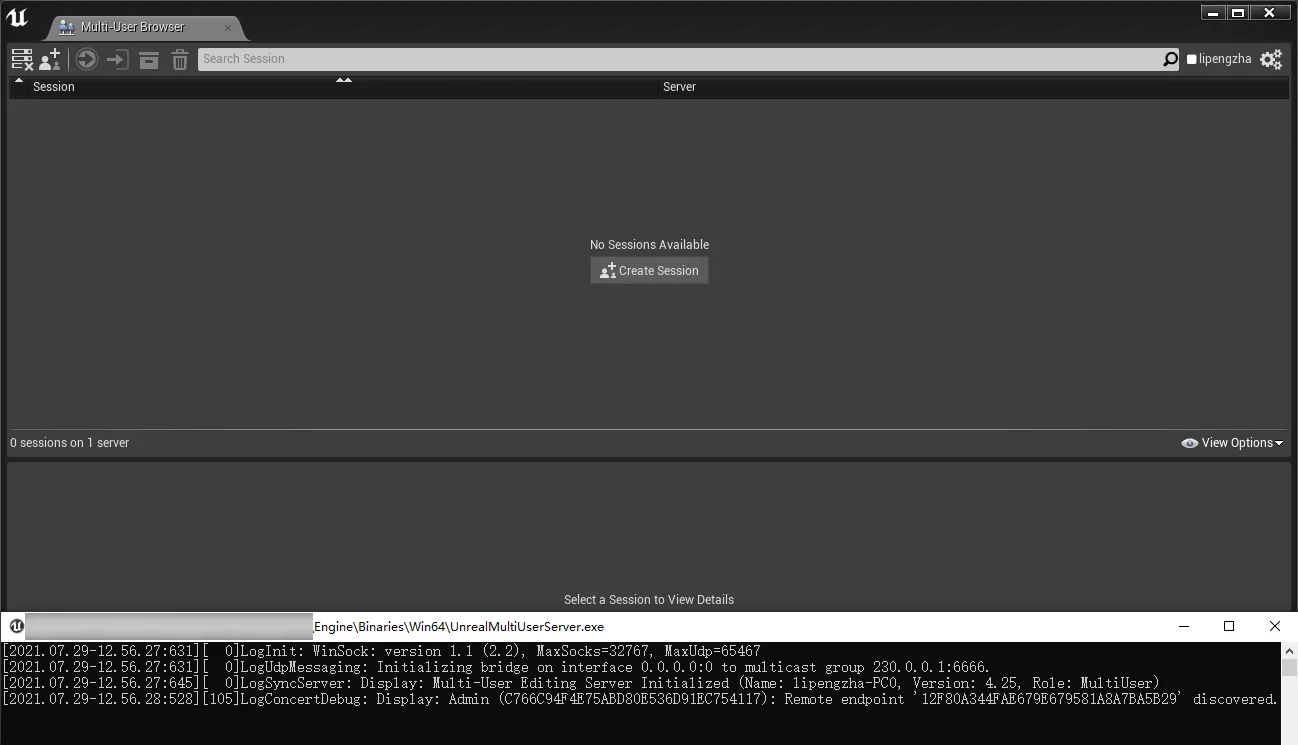
Task: Click the Unreal Engine logo icon top left
Action: 16,15
